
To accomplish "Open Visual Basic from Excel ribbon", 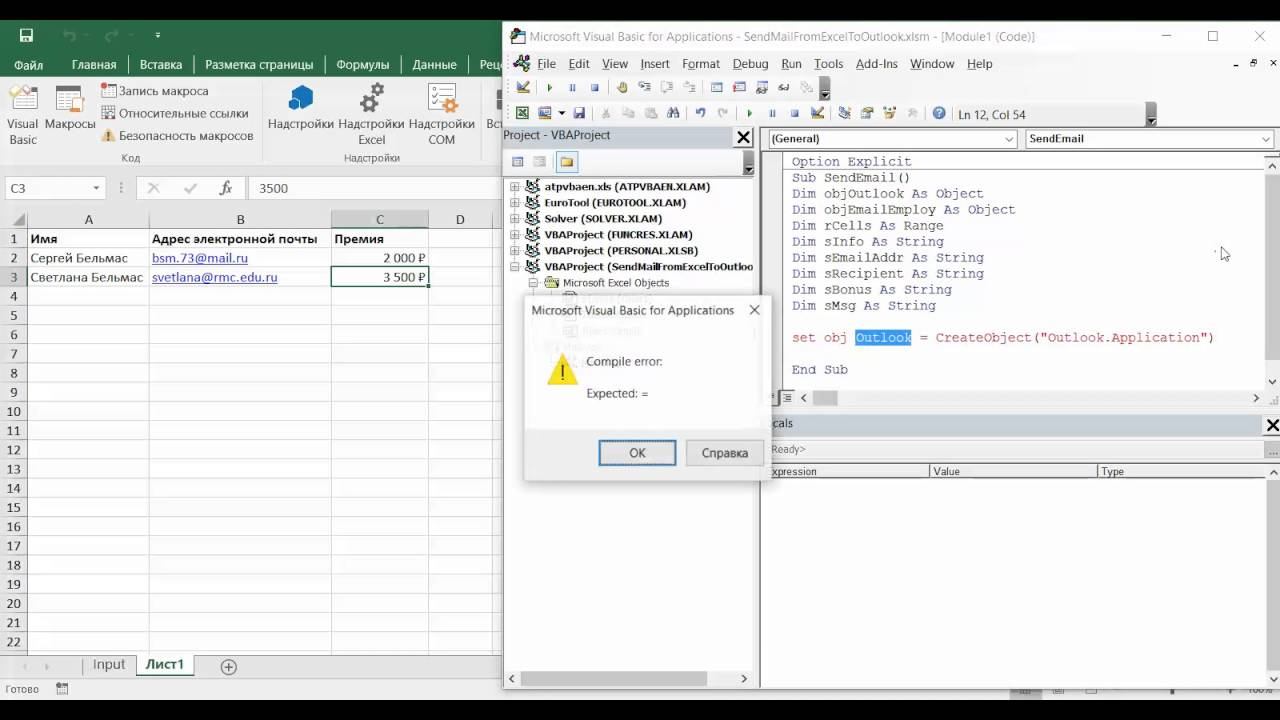I will tap(23, 115).
